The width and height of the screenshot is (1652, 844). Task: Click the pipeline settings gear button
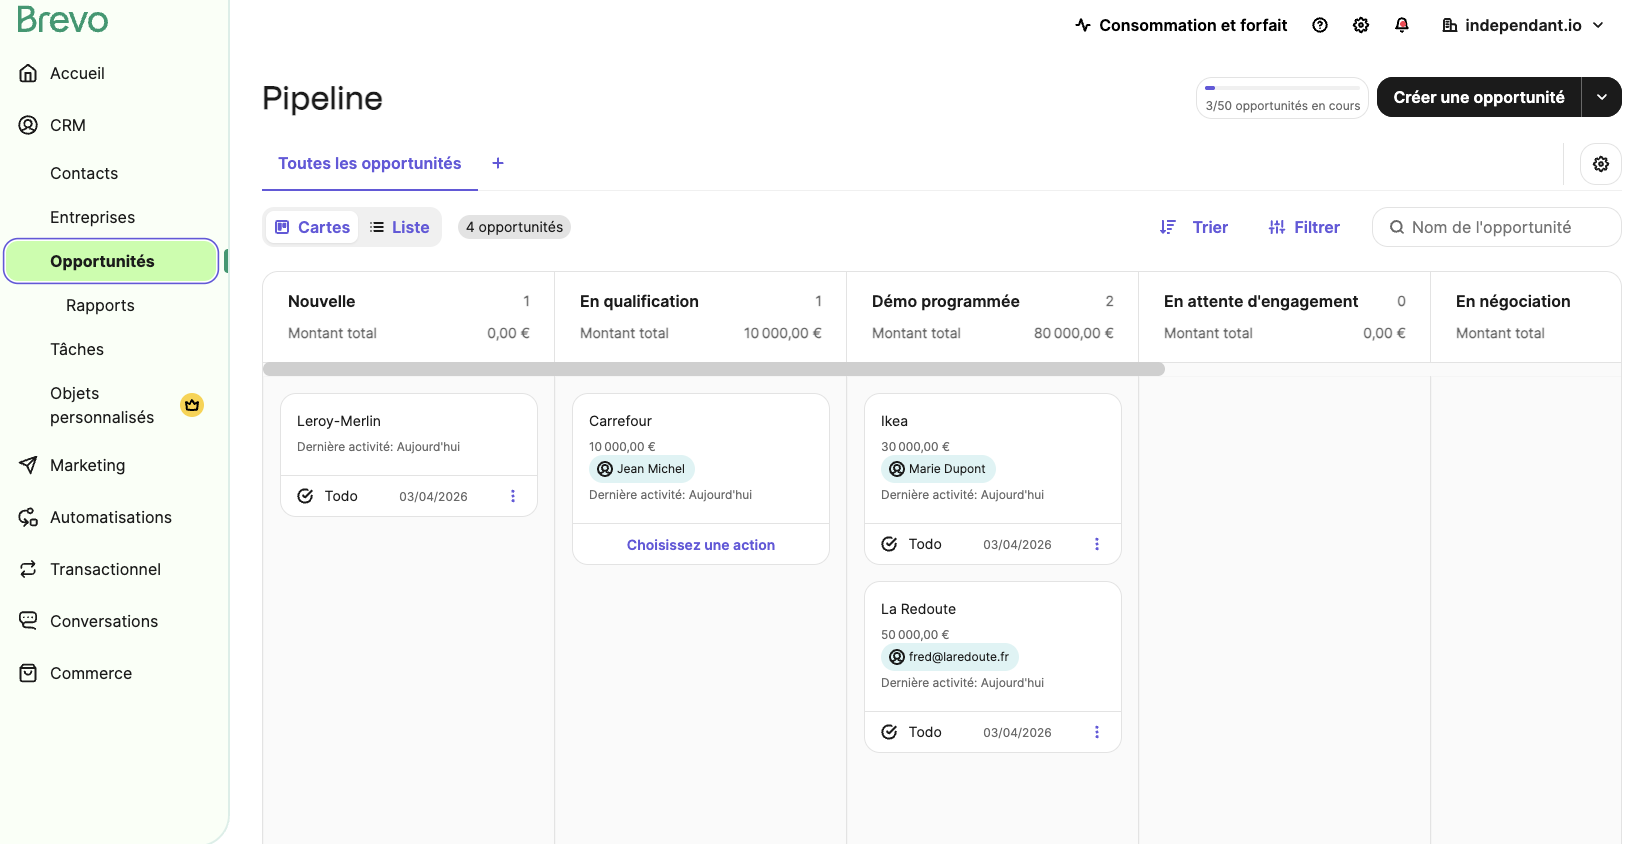1601,164
